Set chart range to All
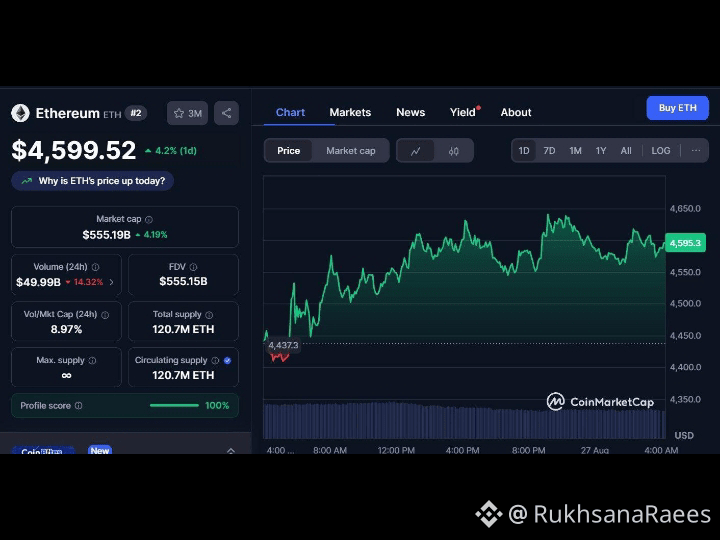 [x=626, y=151]
